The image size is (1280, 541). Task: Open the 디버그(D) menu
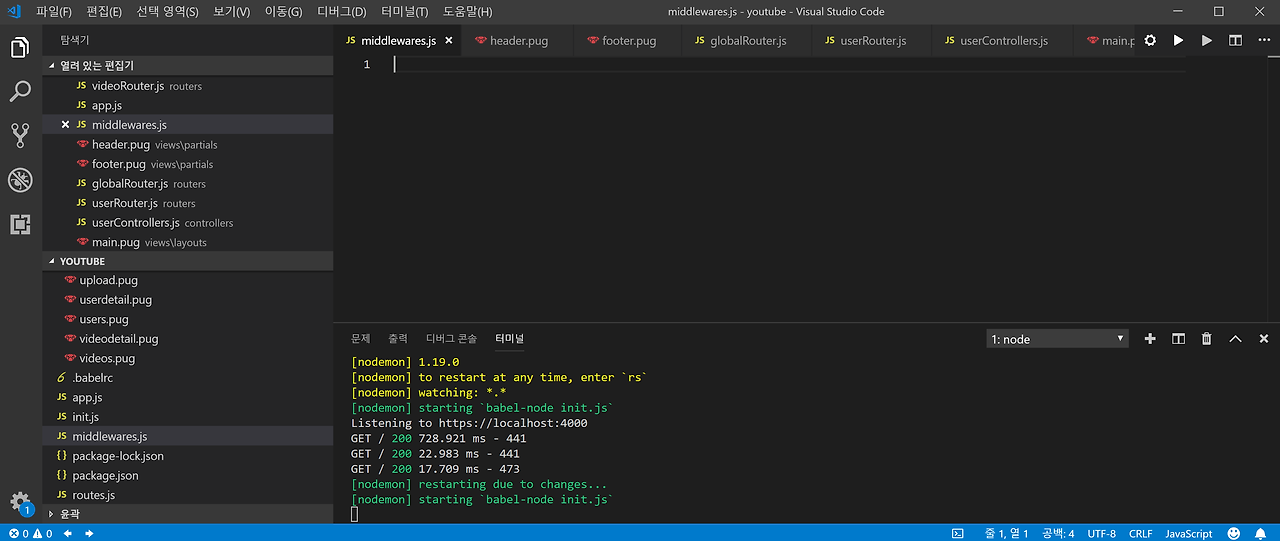[341, 12]
